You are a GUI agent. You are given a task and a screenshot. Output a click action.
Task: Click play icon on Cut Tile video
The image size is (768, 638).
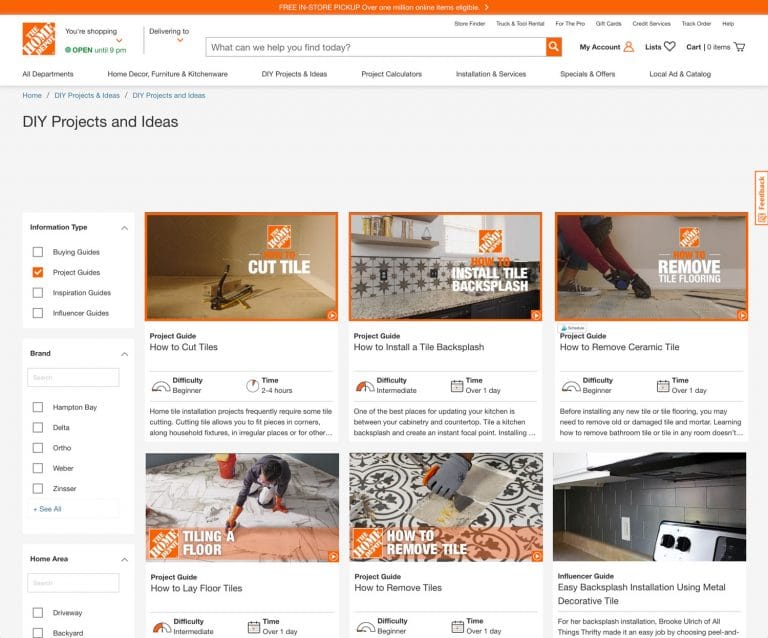(x=331, y=315)
